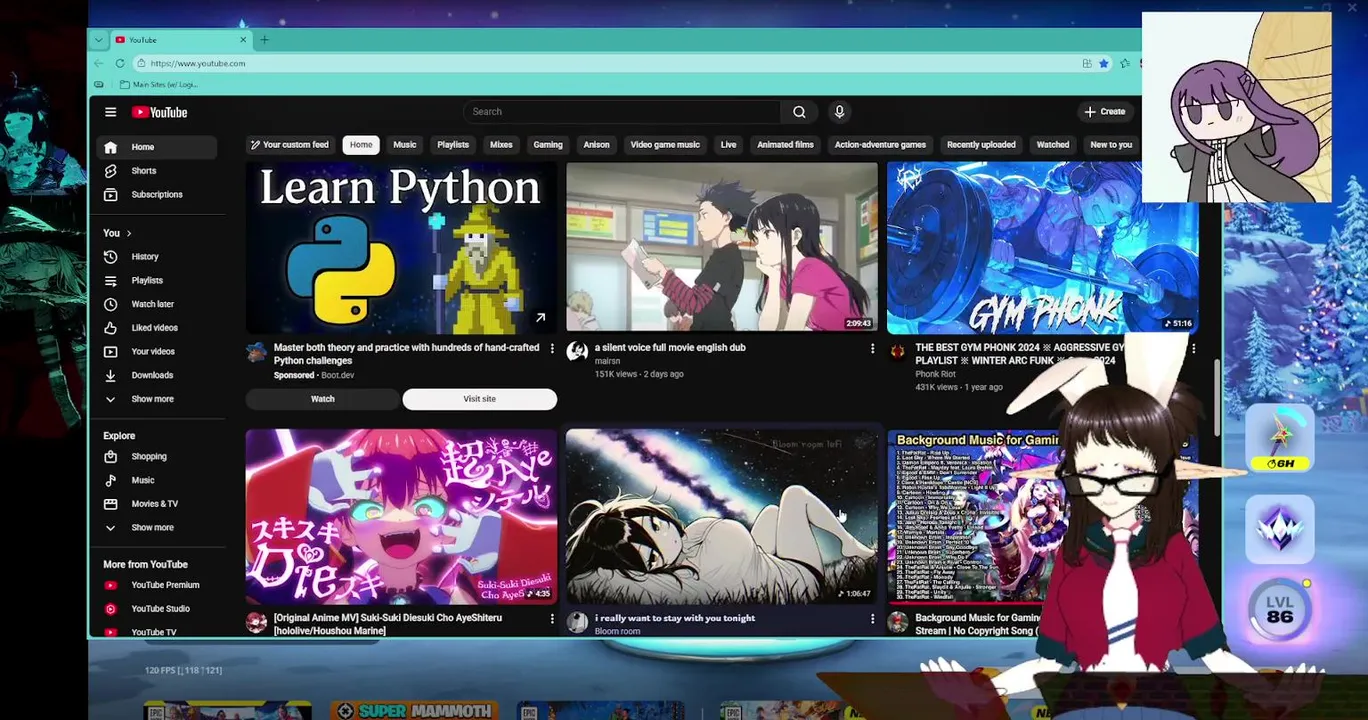The height and width of the screenshot is (720, 1368).
Task: Click the search magnifier button
Action: click(799, 112)
